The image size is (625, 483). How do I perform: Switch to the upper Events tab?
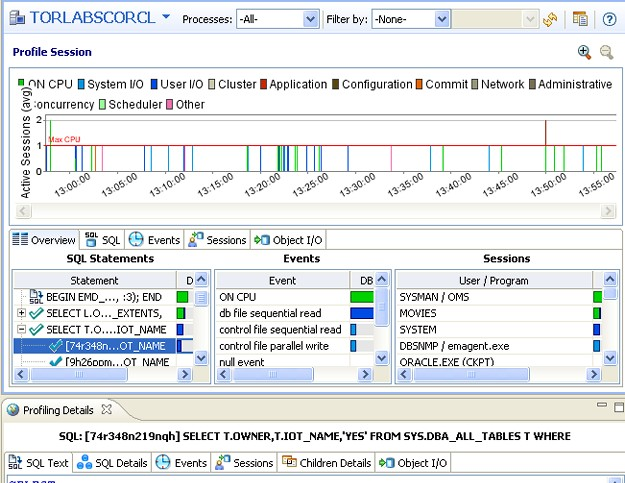coord(154,240)
